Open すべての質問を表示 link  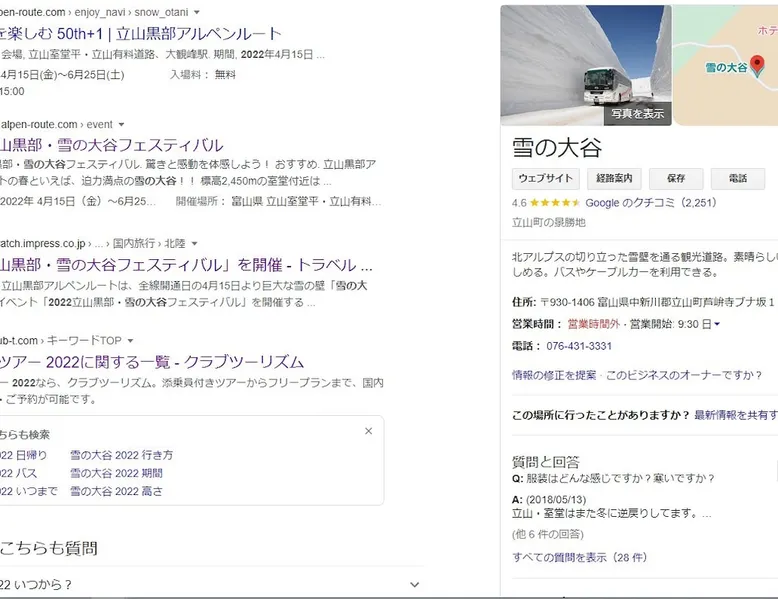point(579,557)
